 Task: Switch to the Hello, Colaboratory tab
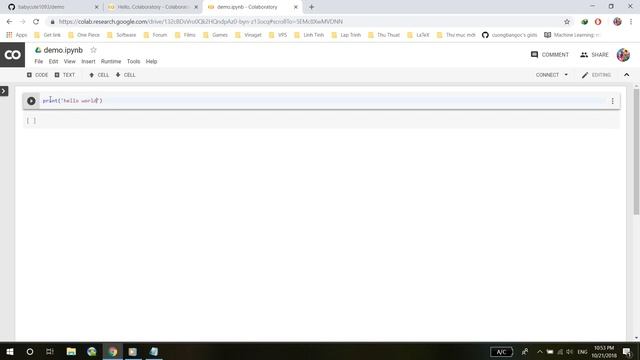(x=152, y=7)
